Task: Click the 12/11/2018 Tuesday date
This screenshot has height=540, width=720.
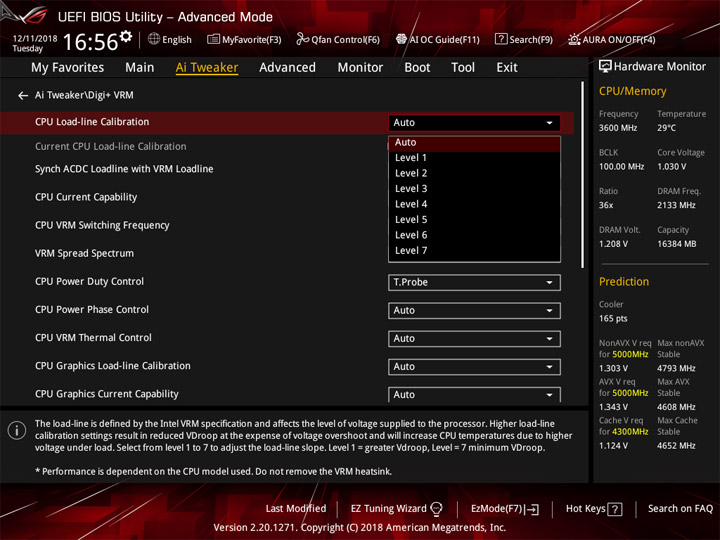Action: 34,43
